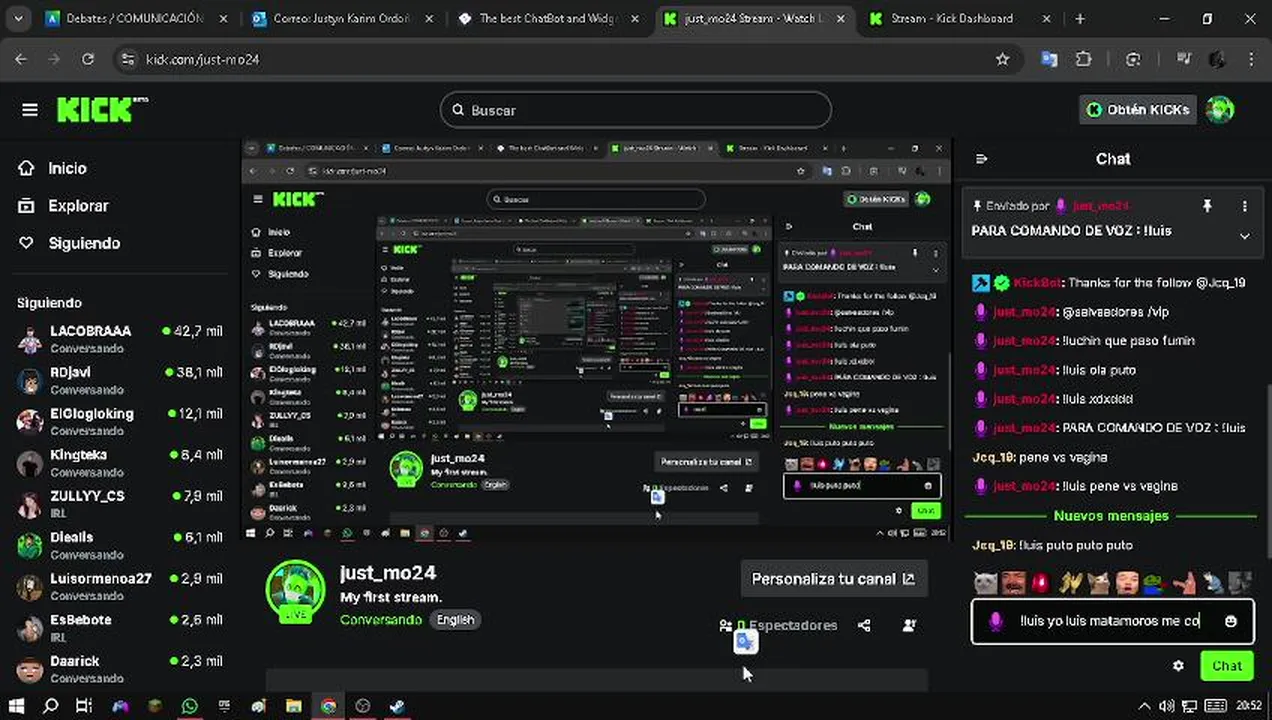This screenshot has width=1272, height=720.
Task: Switch to Debates / COMUNICACIÓN browser tab
Action: point(135,18)
